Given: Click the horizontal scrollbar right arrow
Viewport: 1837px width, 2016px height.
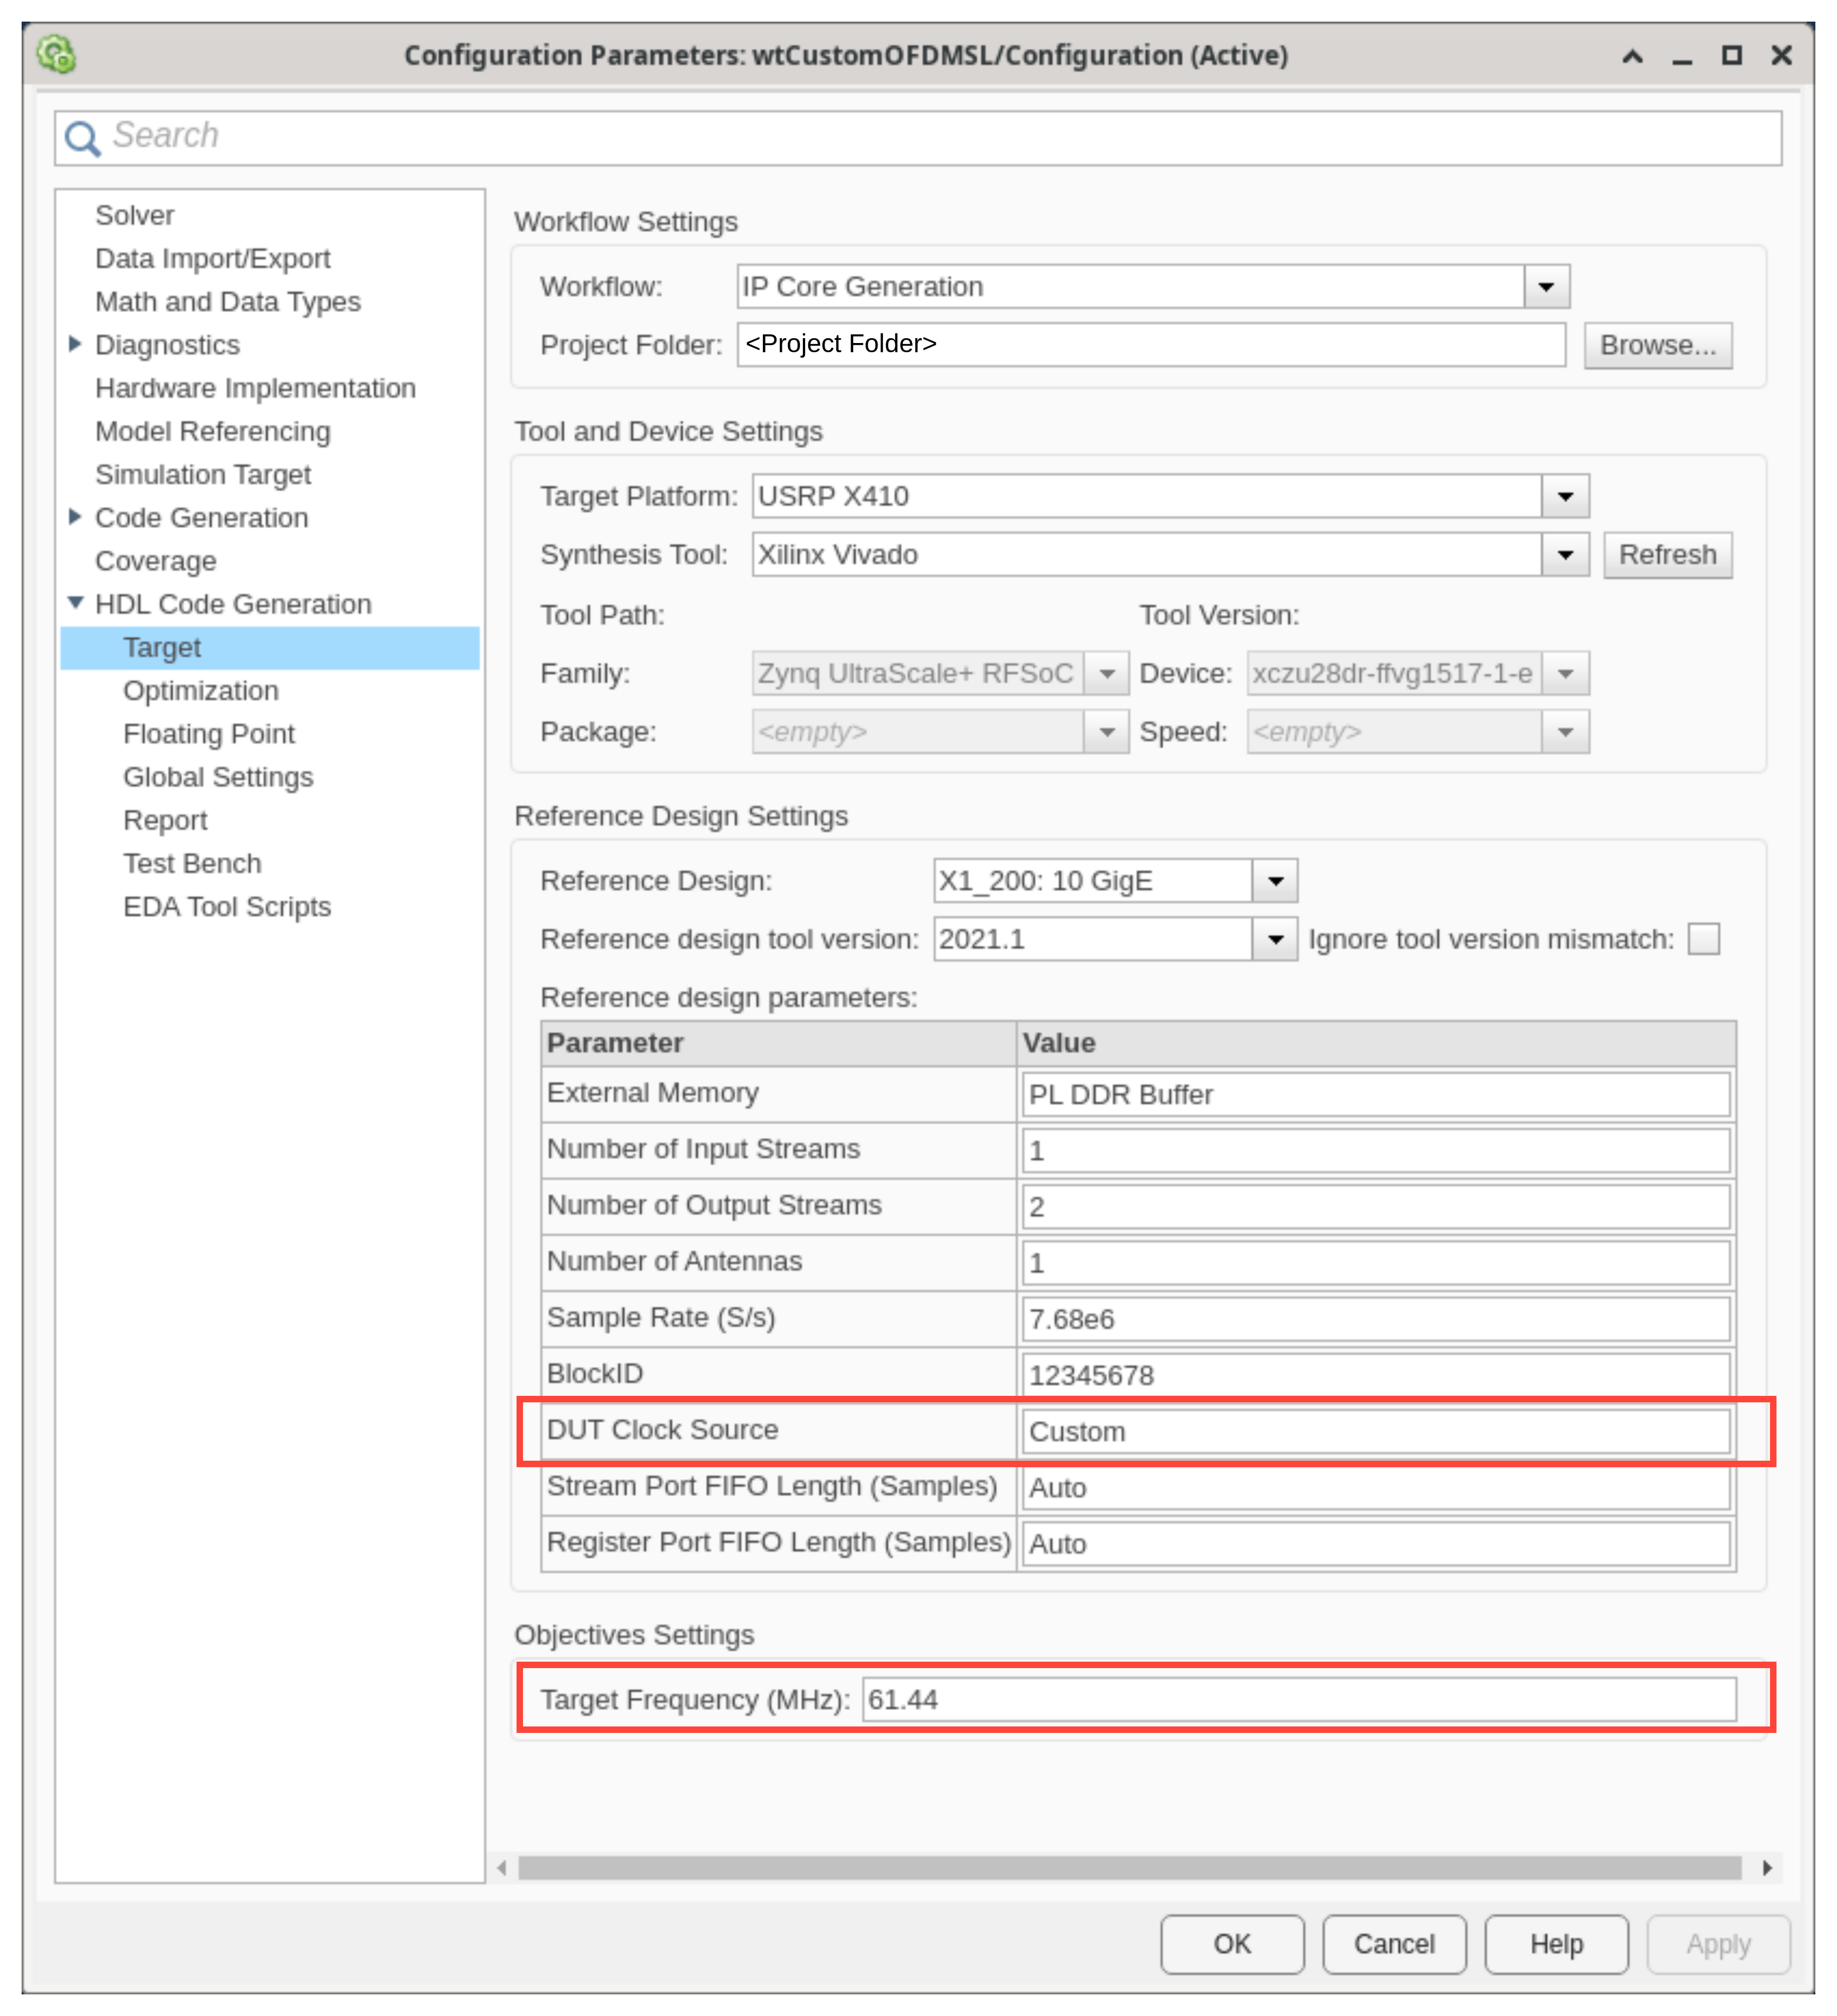Looking at the screenshot, I should click(x=1767, y=1868).
